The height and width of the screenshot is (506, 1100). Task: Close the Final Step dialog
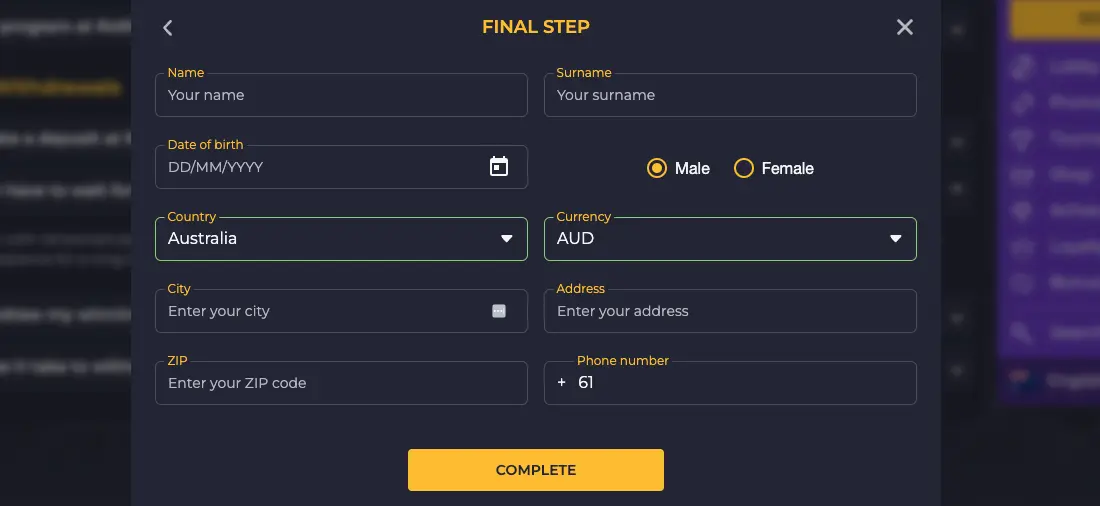click(x=904, y=27)
